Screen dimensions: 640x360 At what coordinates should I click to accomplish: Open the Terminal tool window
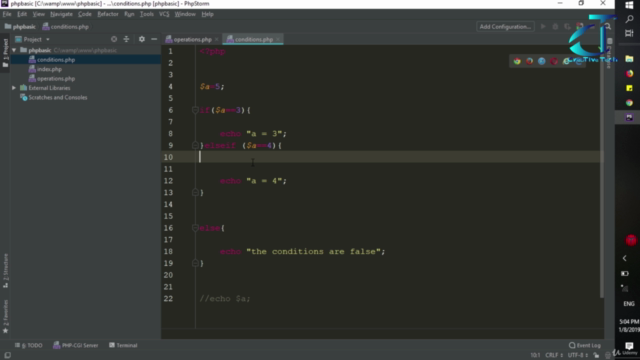click(x=123, y=345)
